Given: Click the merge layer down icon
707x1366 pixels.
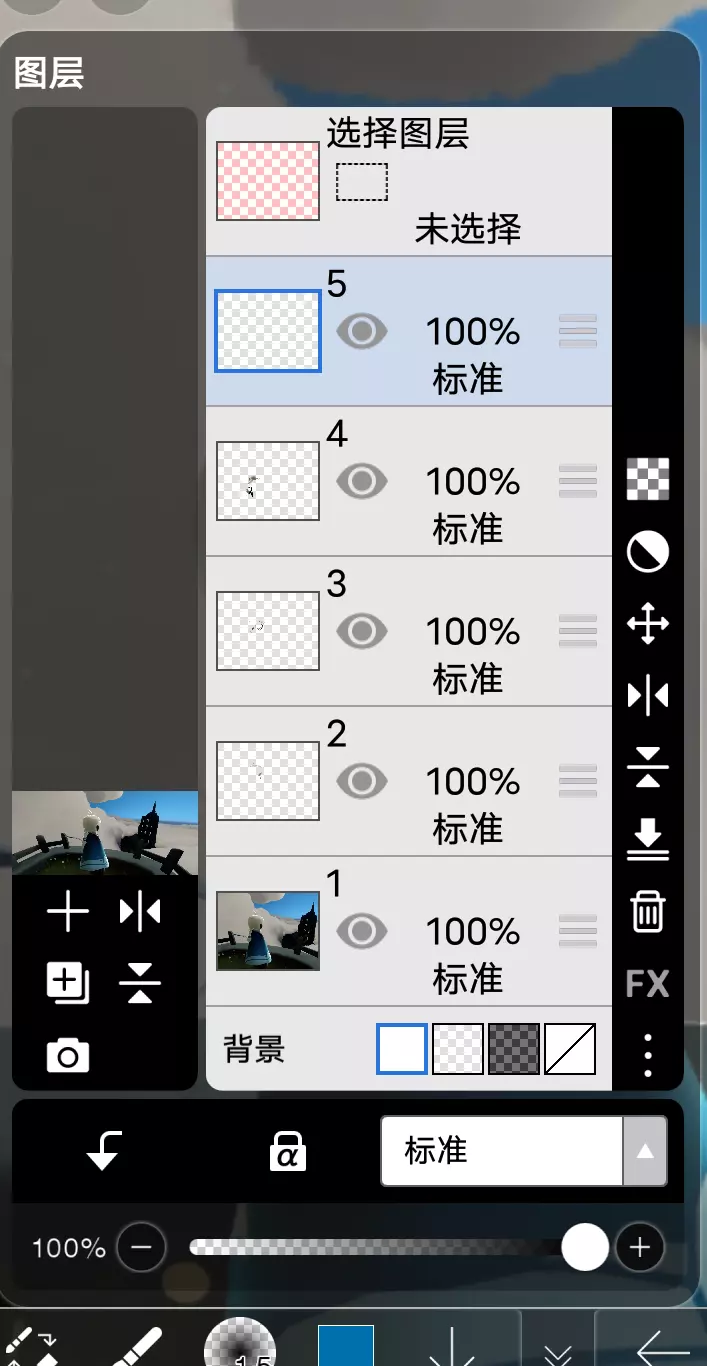Looking at the screenshot, I should tap(647, 838).
